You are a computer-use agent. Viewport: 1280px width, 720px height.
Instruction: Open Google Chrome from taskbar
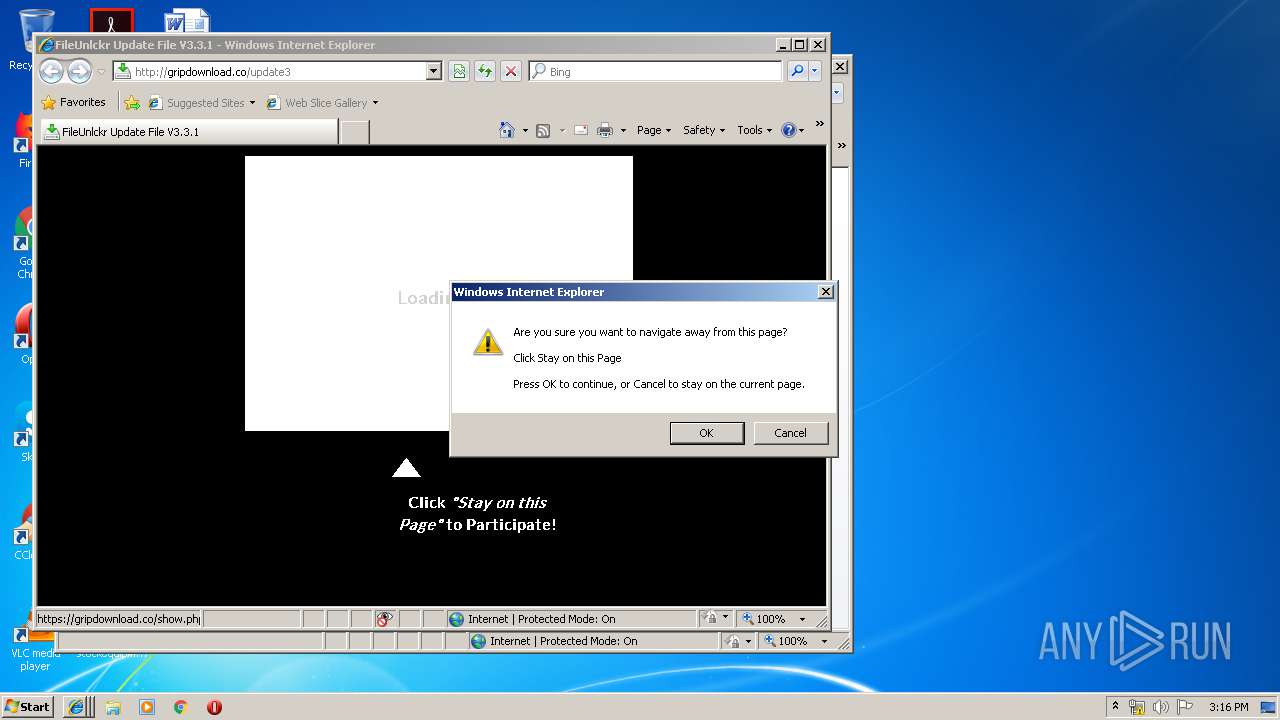tap(180, 706)
